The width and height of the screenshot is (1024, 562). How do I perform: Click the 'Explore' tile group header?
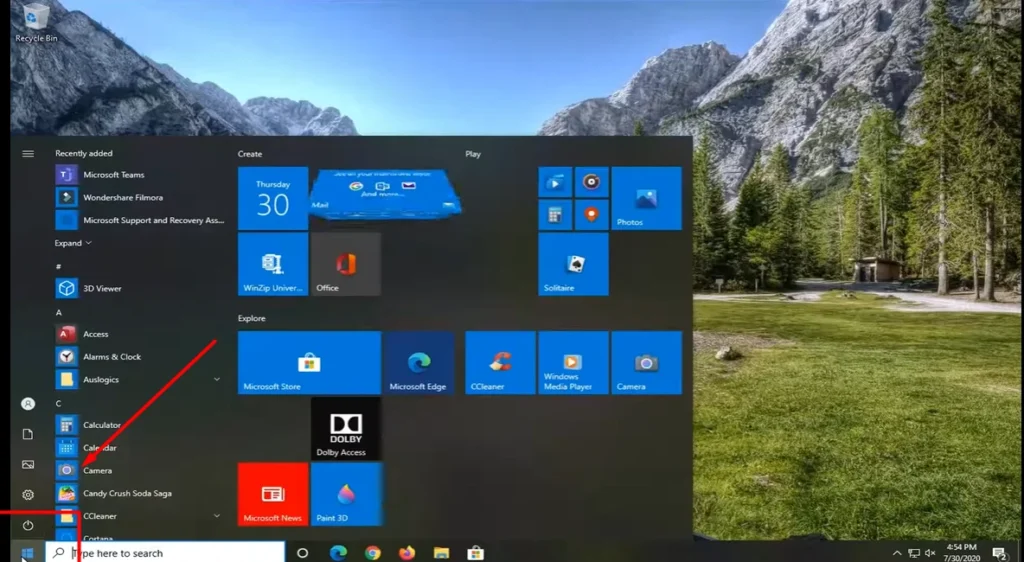click(x=252, y=319)
